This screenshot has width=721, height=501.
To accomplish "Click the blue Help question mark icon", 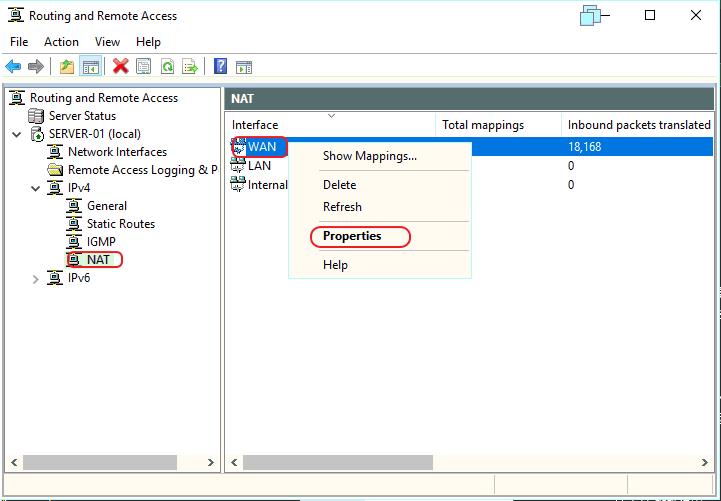I will click(220, 67).
